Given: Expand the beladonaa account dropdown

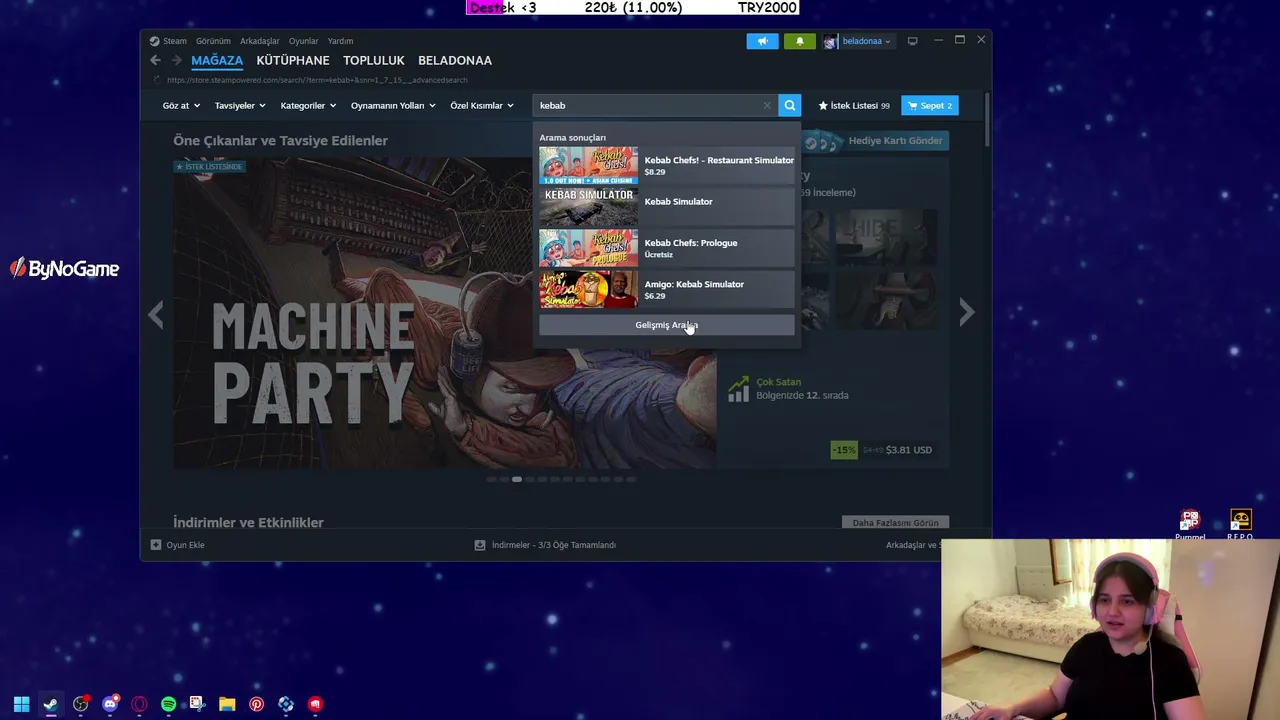Looking at the screenshot, I should (x=866, y=41).
